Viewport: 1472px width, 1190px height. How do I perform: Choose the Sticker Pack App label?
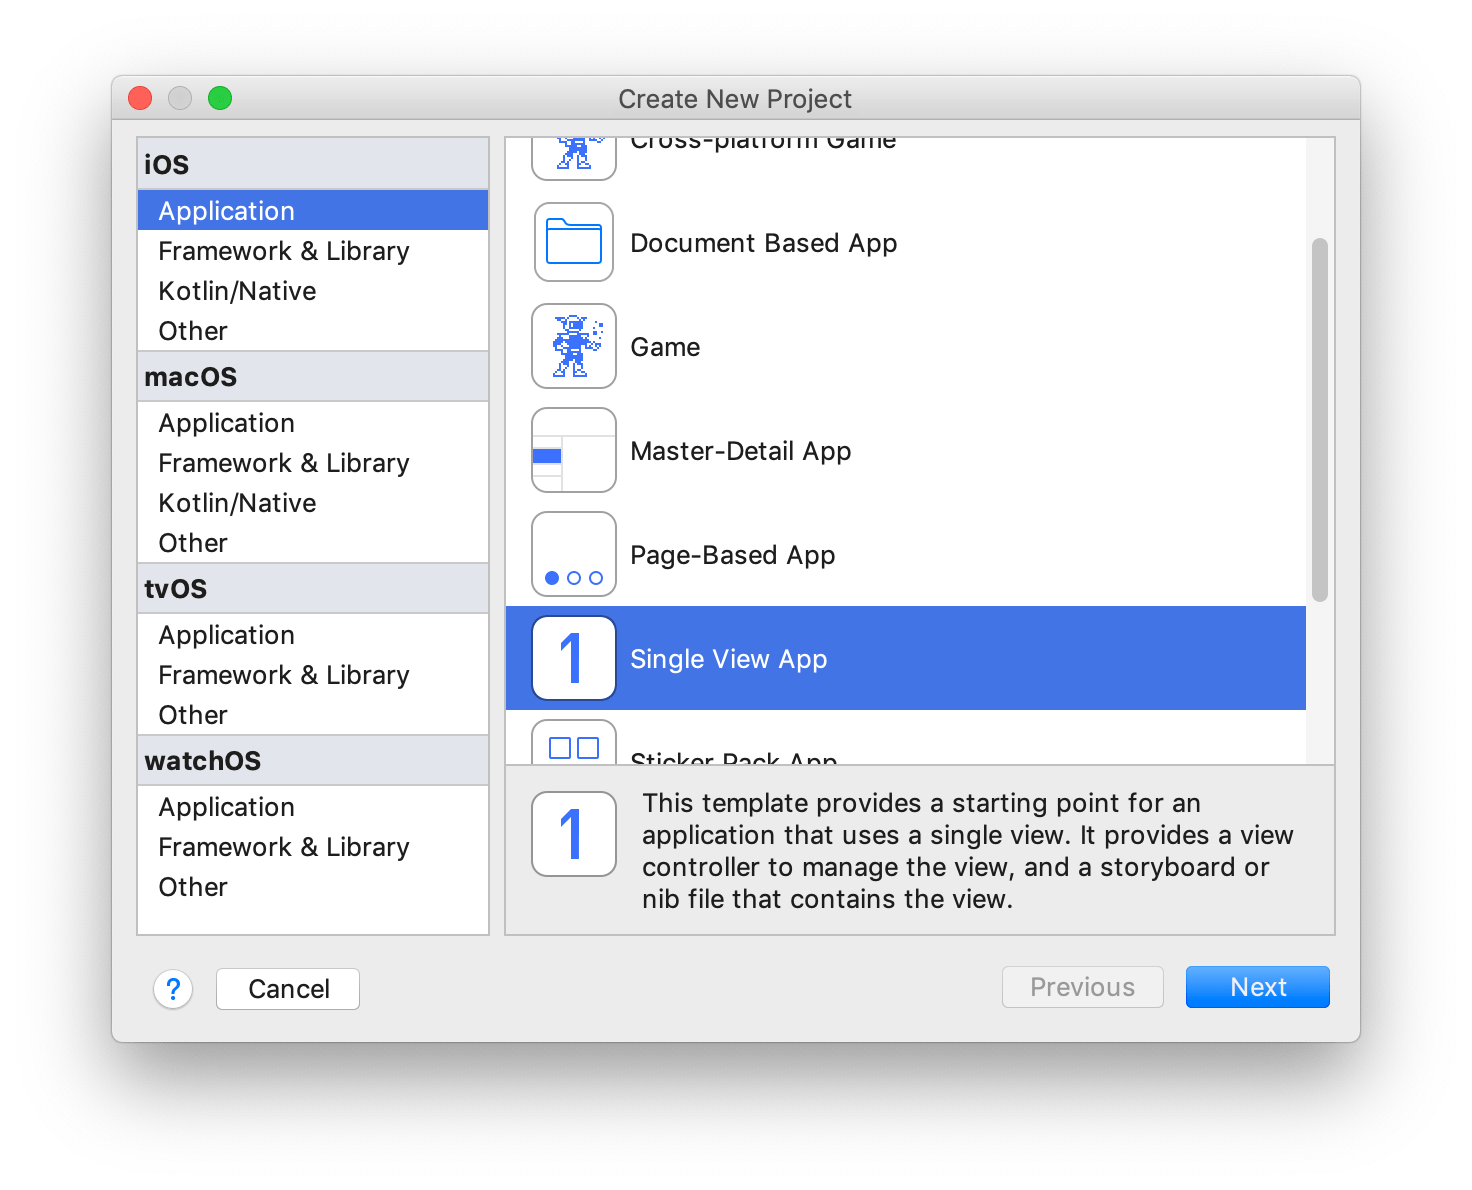734,758
